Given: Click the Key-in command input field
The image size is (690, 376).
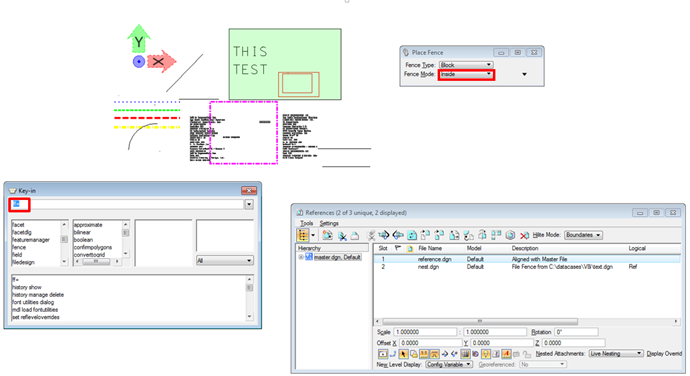Looking at the screenshot, I should tap(127, 204).
